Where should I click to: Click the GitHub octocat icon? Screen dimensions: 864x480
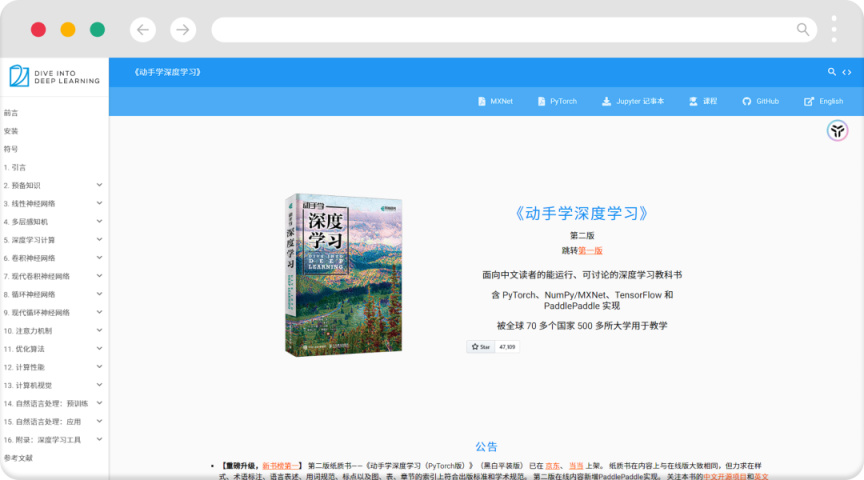pyautogui.click(x=747, y=101)
